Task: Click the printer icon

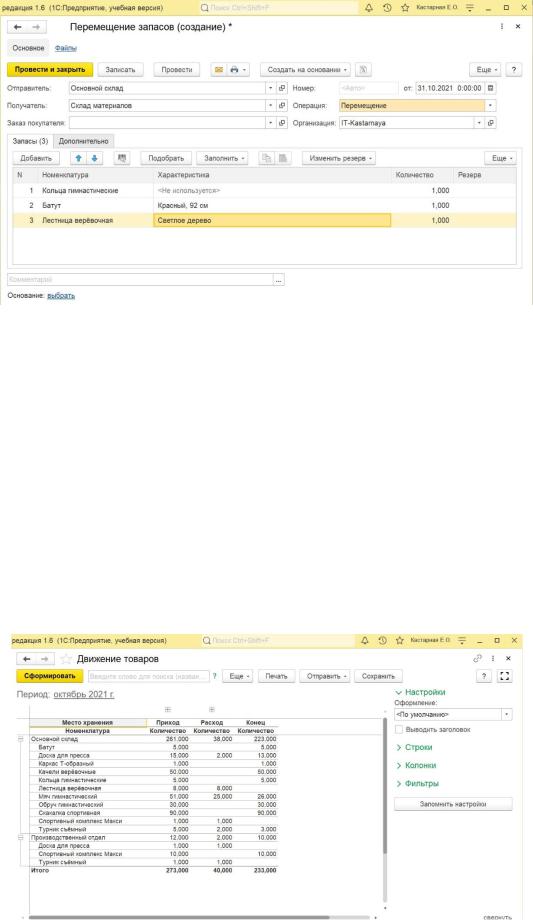Action: [234, 69]
